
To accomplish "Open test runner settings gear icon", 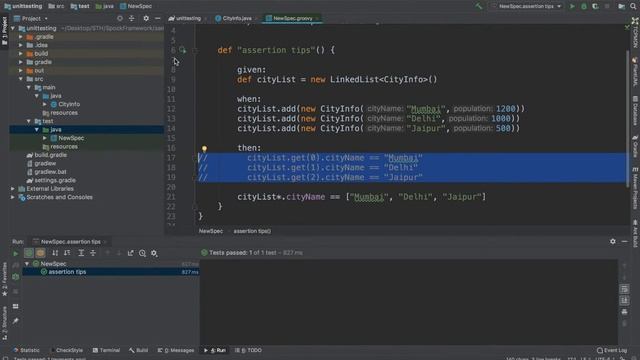I will coord(154,253).
